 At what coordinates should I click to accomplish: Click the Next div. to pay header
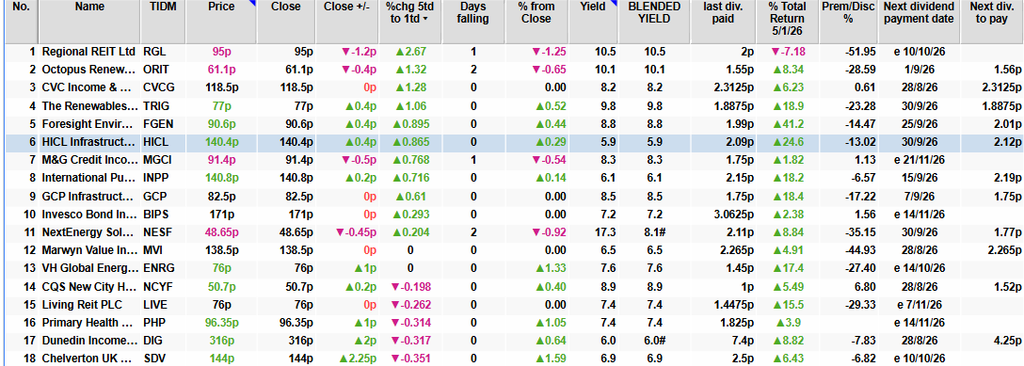(992, 22)
